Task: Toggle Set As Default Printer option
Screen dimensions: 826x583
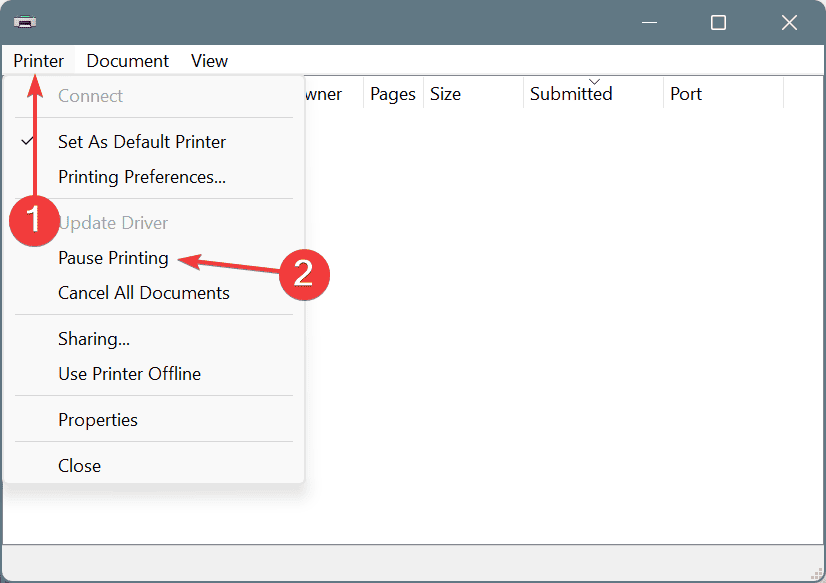Action: 154,142
